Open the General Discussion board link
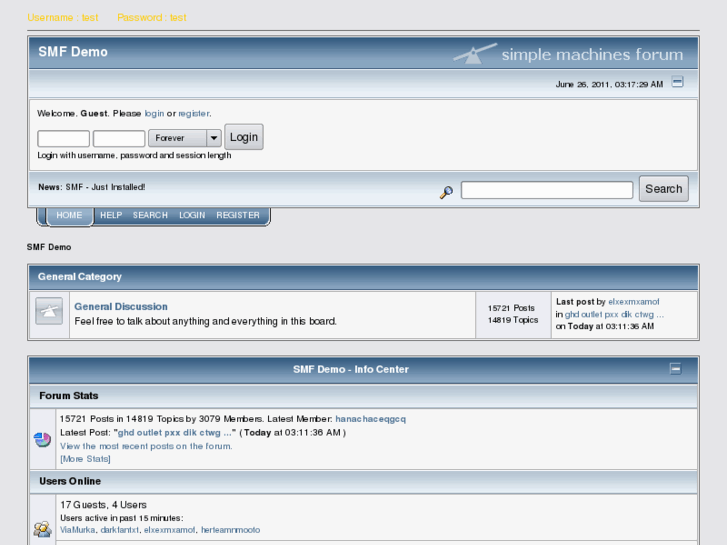This screenshot has width=727, height=545. click(x=121, y=307)
